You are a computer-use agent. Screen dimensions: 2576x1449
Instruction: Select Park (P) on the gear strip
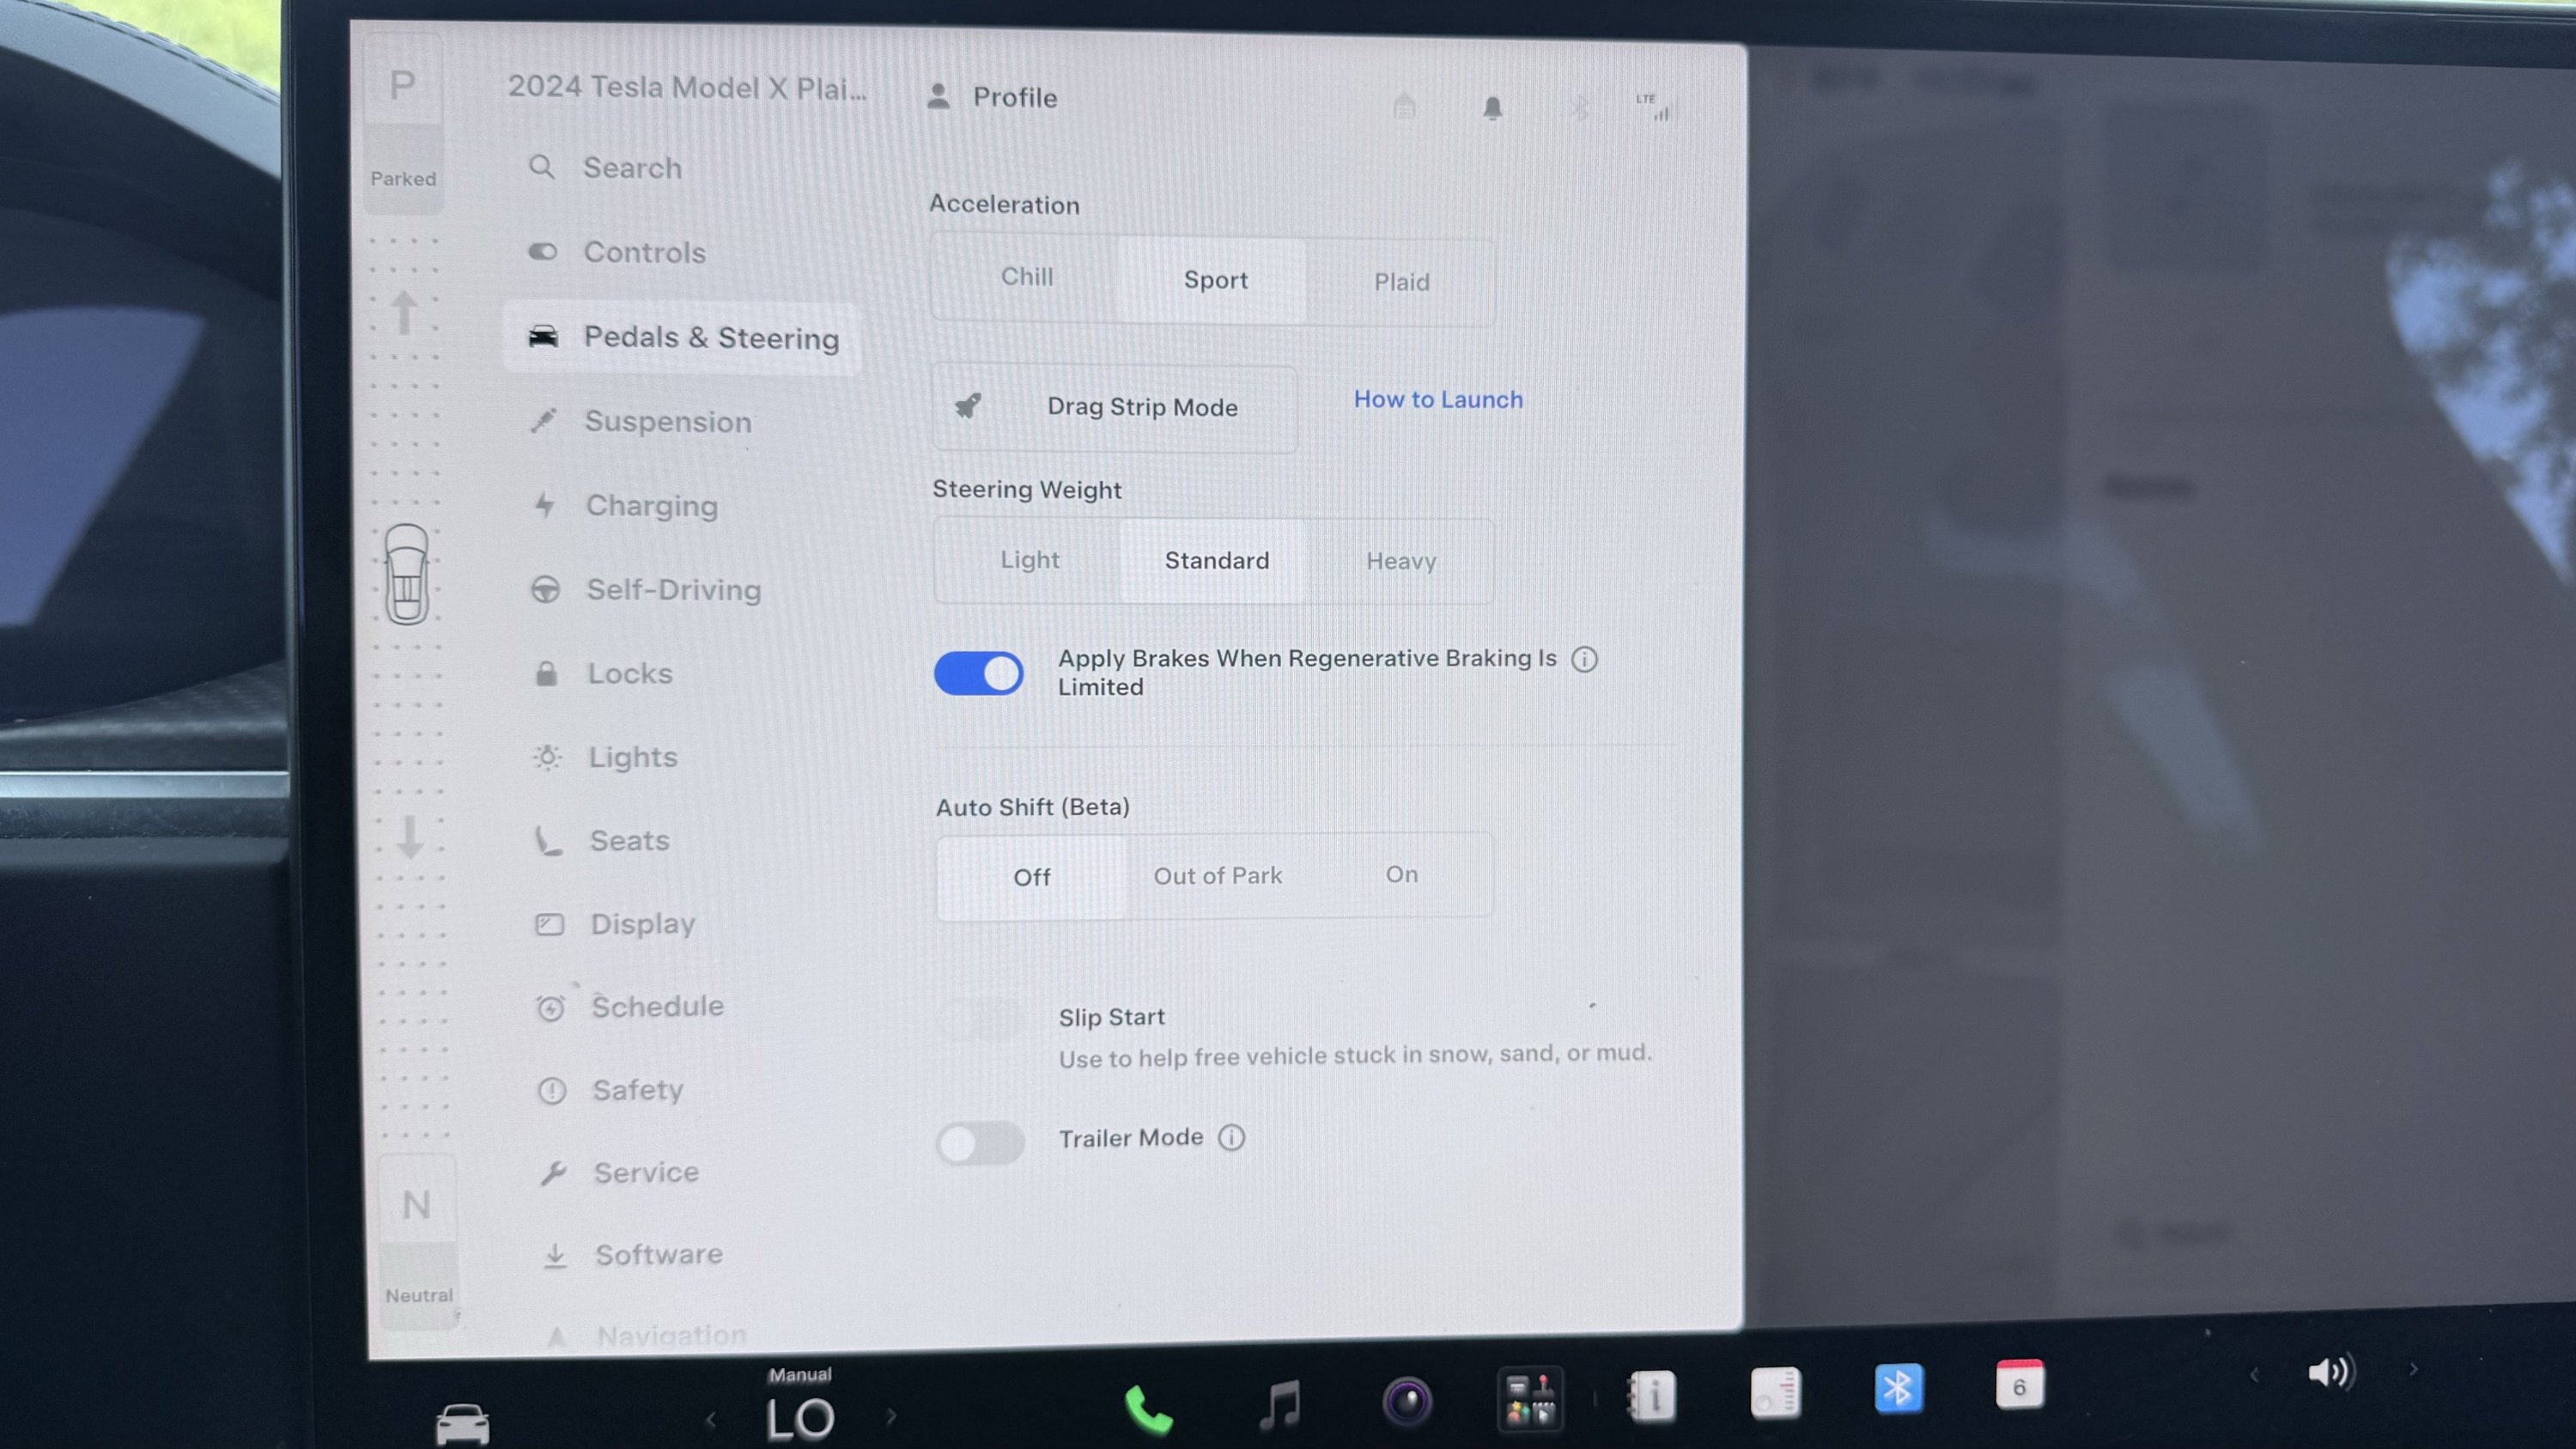[403, 124]
